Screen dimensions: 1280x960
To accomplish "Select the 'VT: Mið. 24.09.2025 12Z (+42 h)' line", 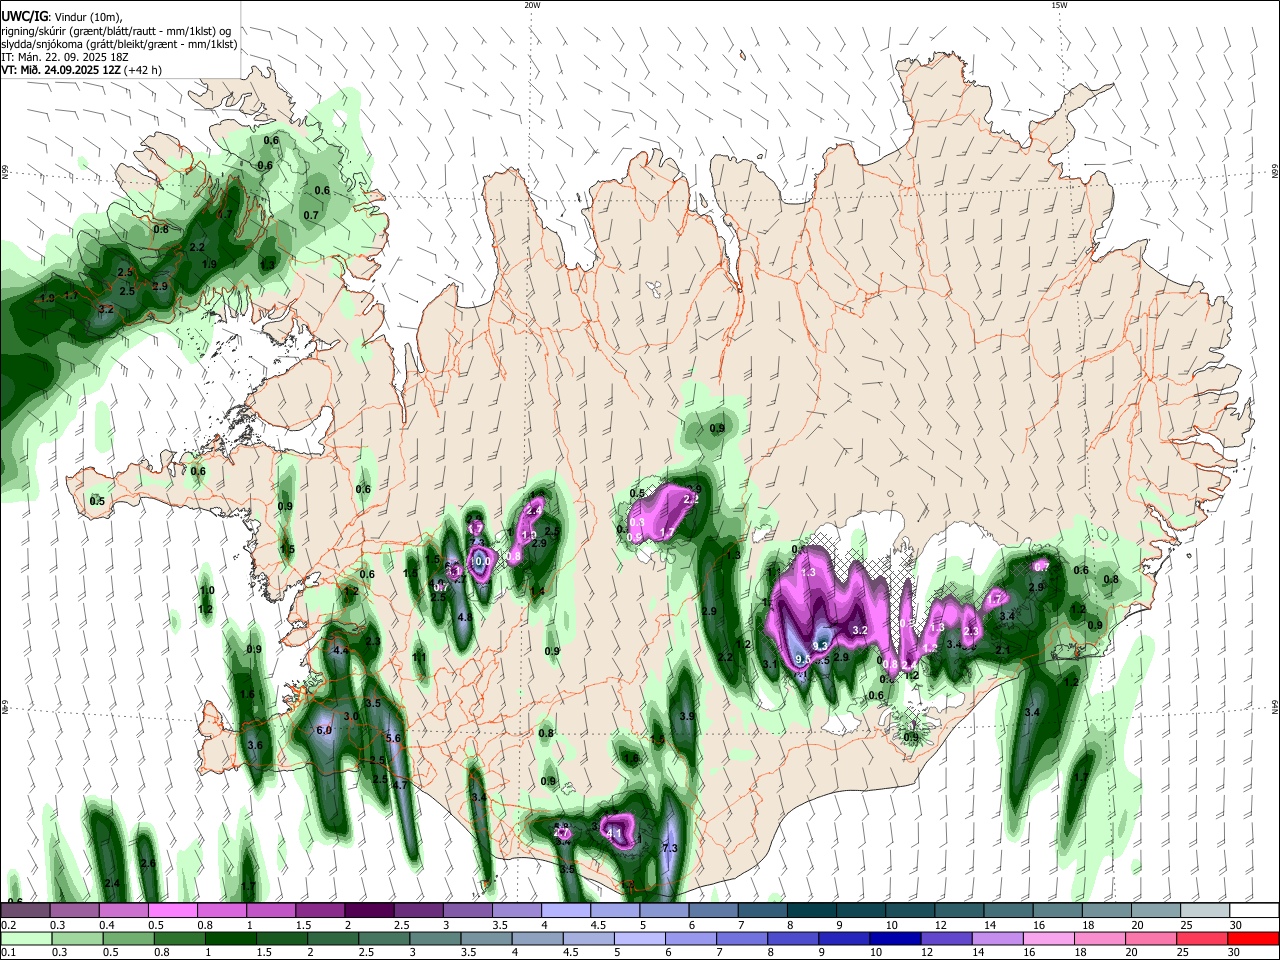I will pos(81,70).
